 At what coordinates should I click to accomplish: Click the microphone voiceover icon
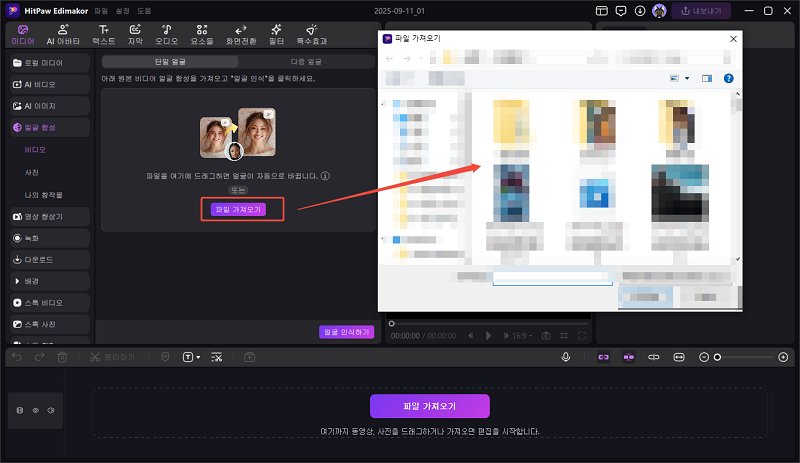tap(566, 357)
